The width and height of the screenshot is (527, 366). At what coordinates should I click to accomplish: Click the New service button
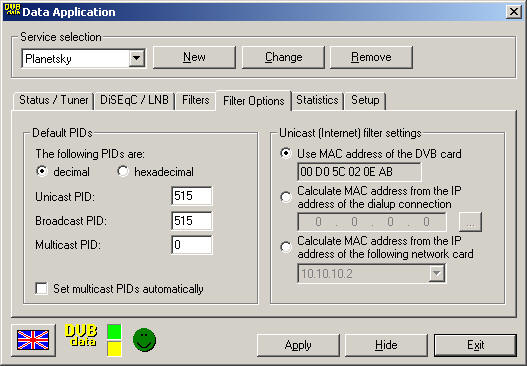194,57
